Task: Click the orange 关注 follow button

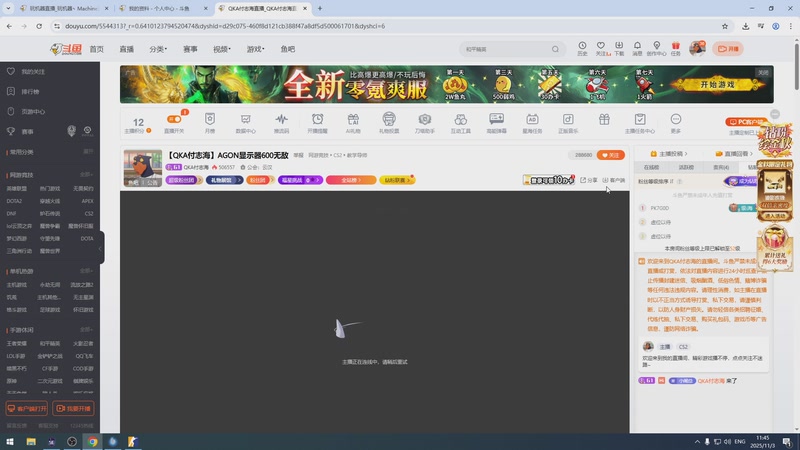Action: point(611,155)
